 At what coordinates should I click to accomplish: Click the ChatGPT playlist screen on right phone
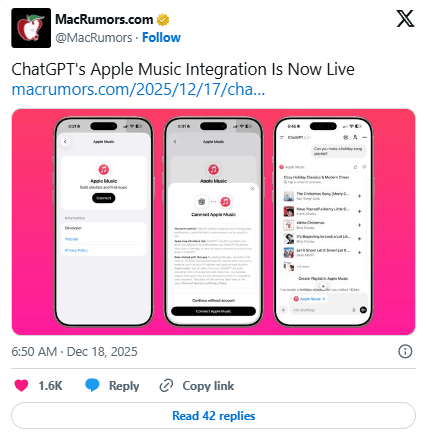323,222
